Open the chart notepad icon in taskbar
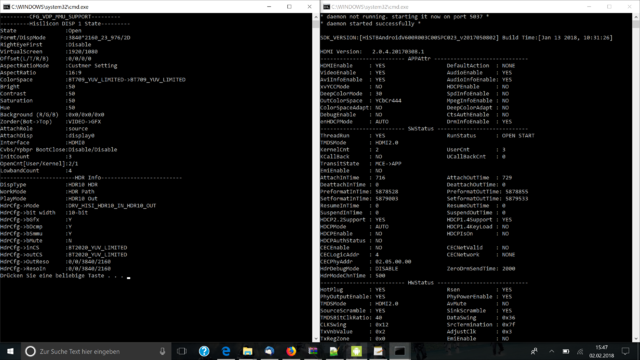 coord(378,351)
